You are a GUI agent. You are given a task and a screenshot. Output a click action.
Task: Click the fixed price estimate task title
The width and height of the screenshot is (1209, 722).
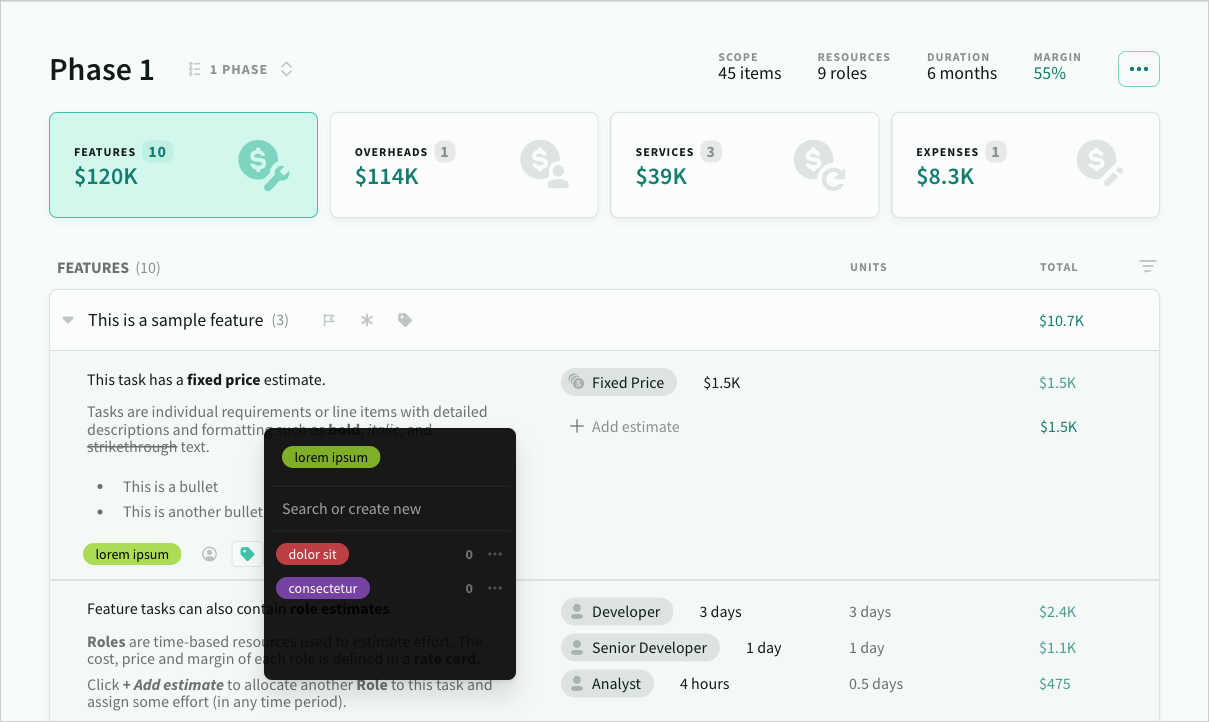206,380
